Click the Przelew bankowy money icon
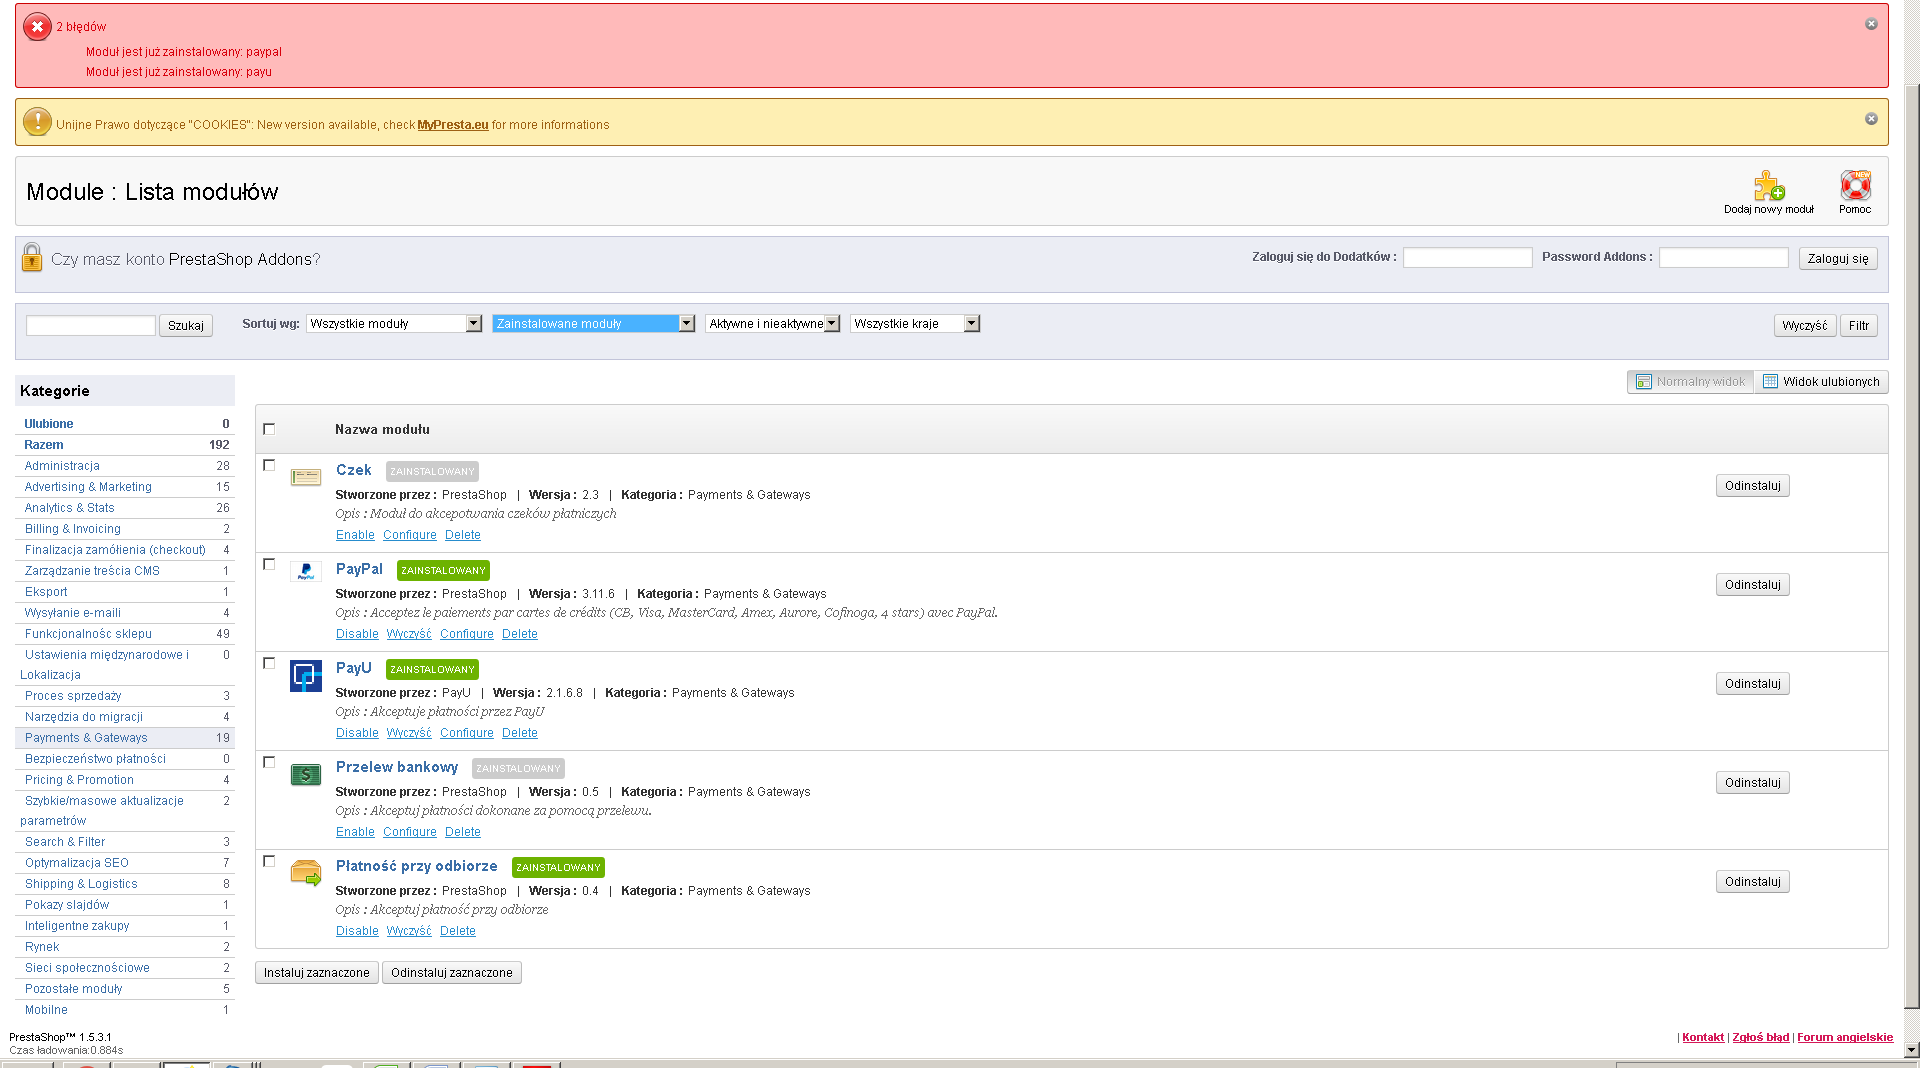The width and height of the screenshot is (1920, 1068). pyautogui.click(x=306, y=775)
